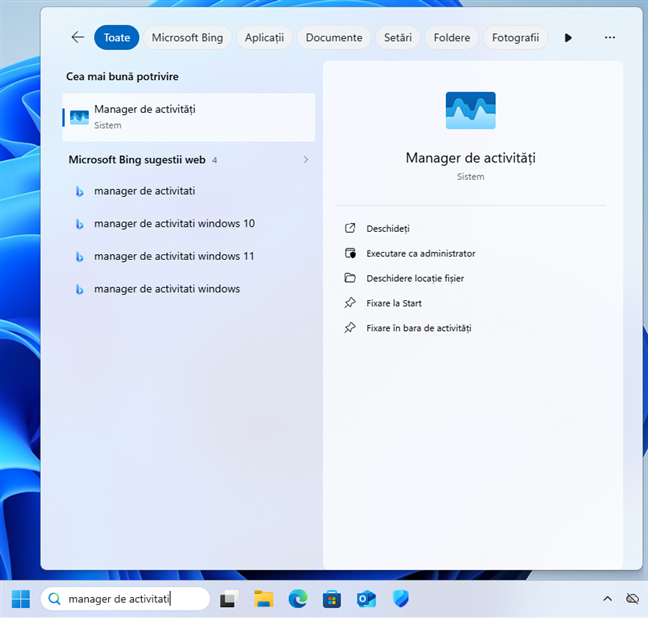The height and width of the screenshot is (618, 648).
Task: Expand Microsoft Bing sugestii web chevron
Action: tap(306, 160)
